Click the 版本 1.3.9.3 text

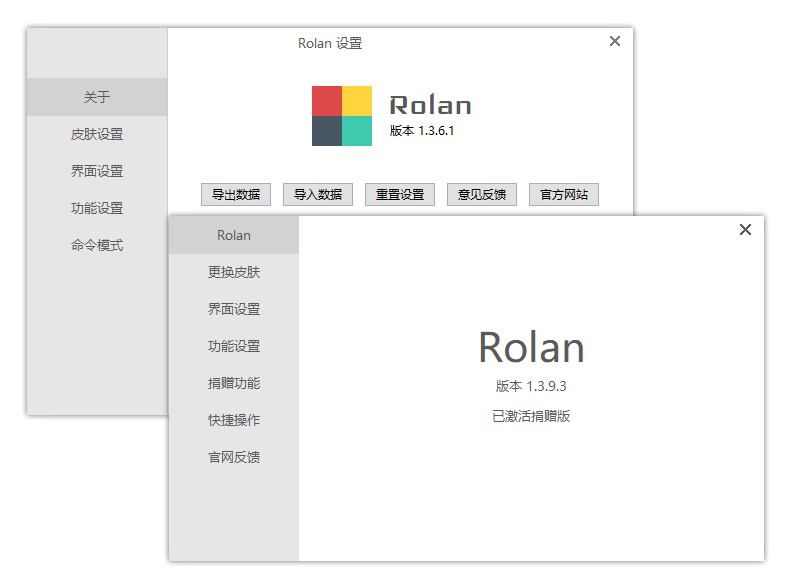531,386
